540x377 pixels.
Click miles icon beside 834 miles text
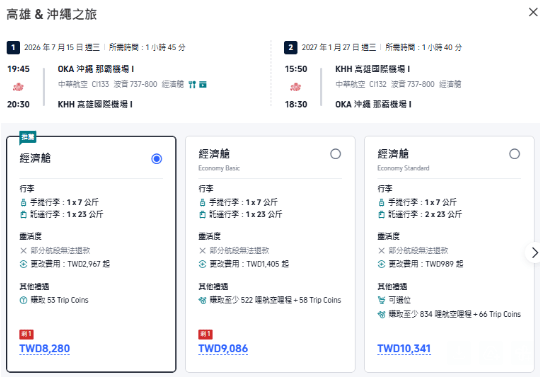tap(381, 314)
